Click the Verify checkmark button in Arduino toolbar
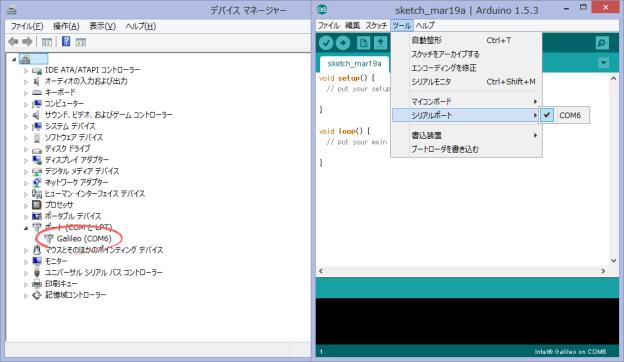624x362 pixels. point(326,43)
